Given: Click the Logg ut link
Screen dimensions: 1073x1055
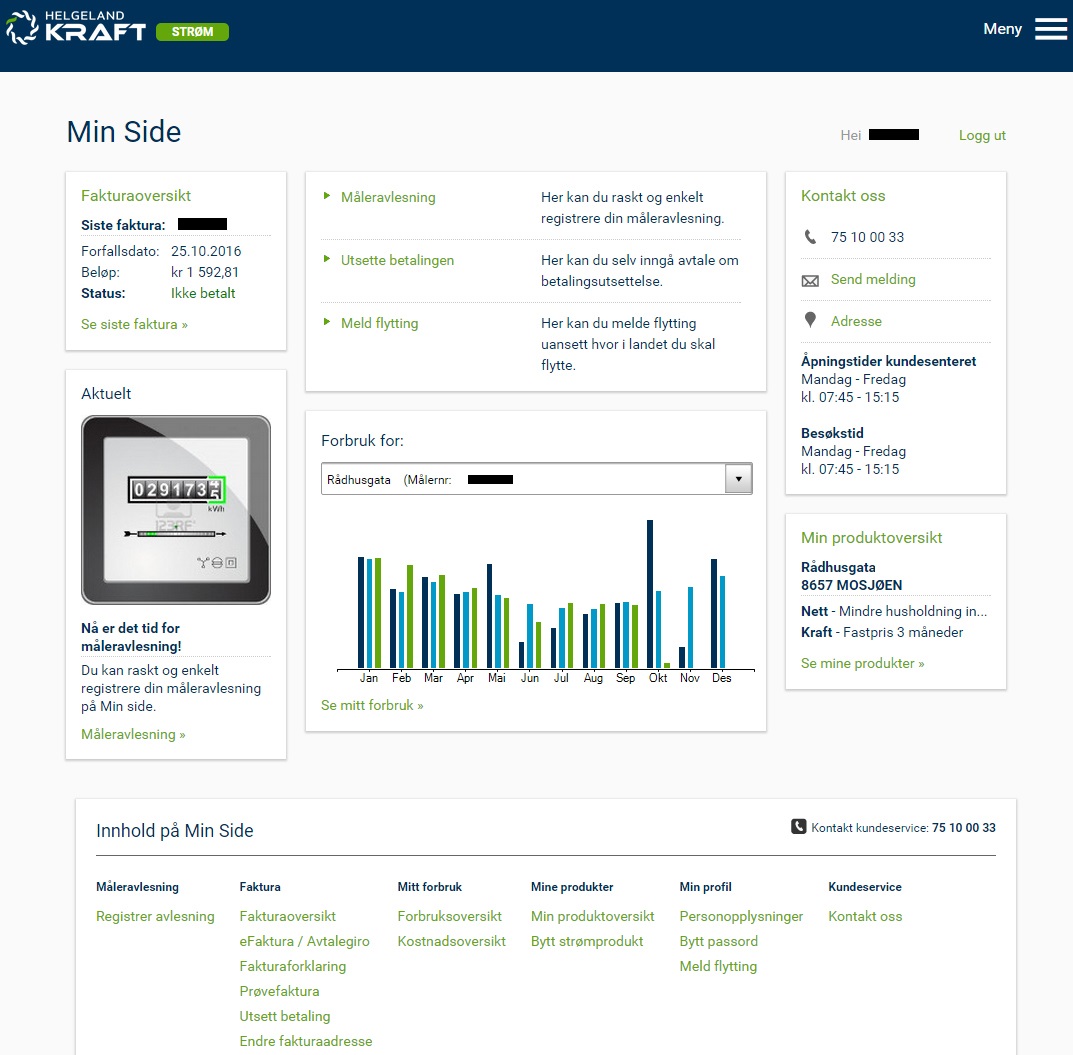Looking at the screenshot, I should point(982,135).
